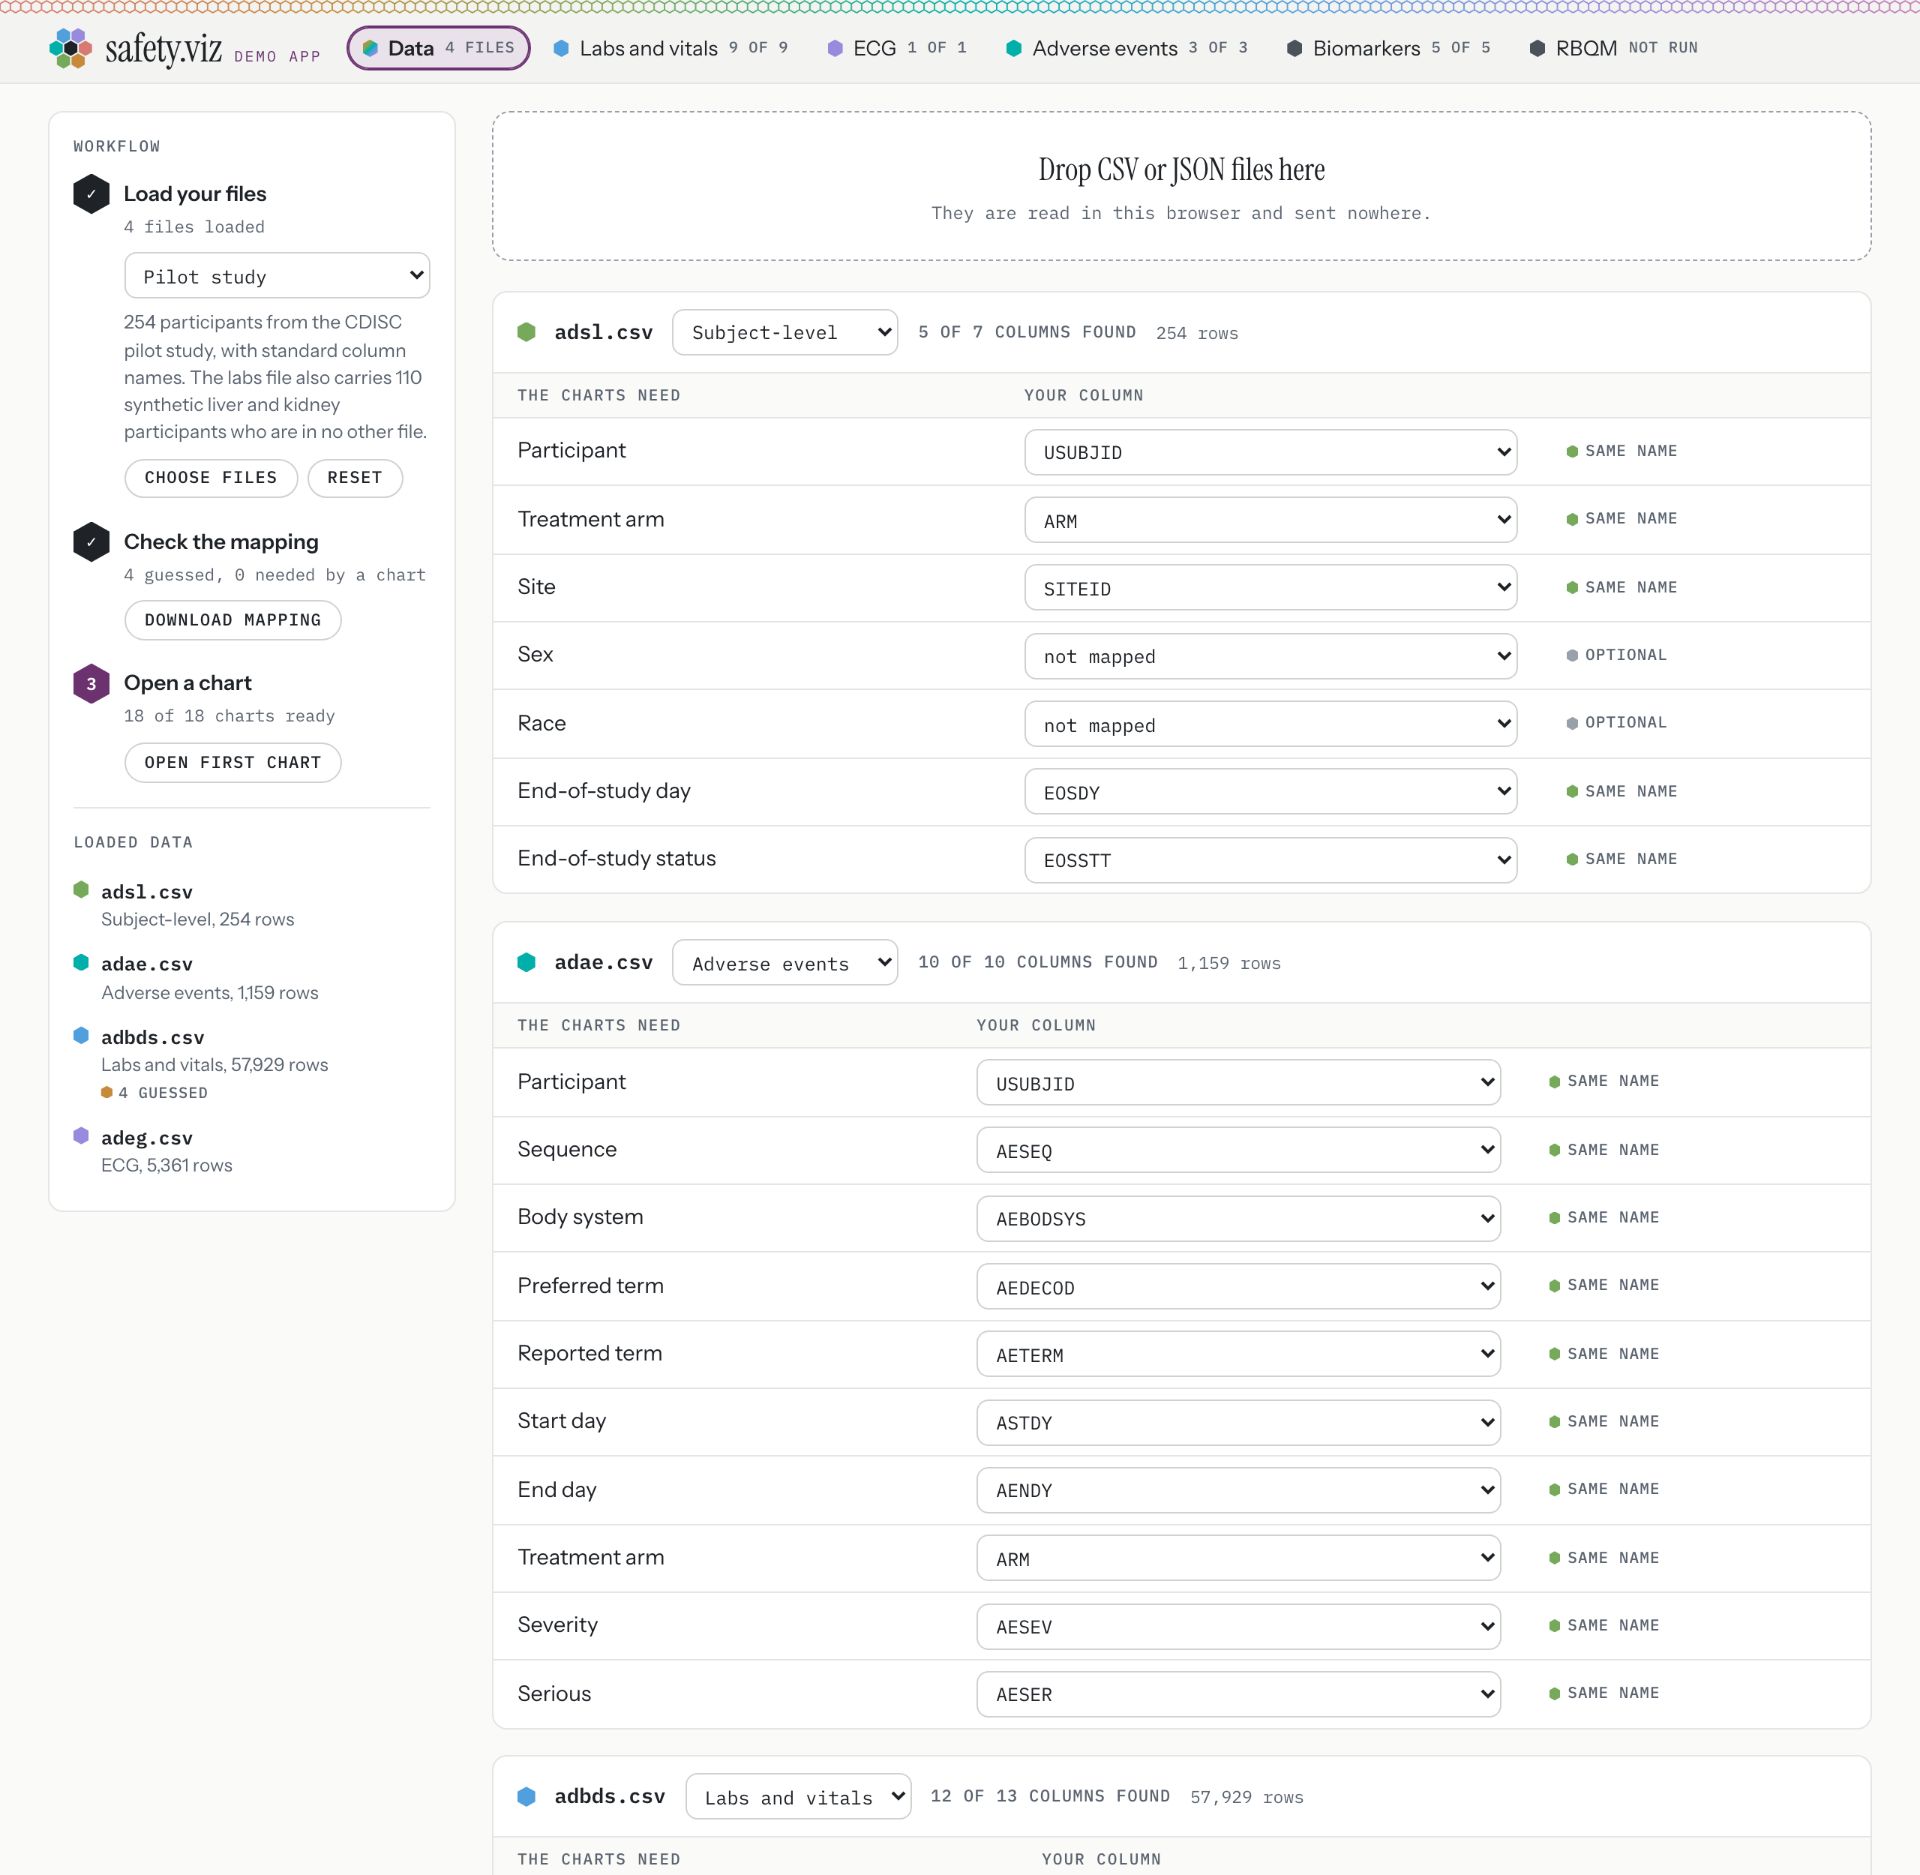Screen dimensions: 1920x1875
Task: Click adae.csv teal hexagon in Loaded Data
Action: click(x=81, y=962)
